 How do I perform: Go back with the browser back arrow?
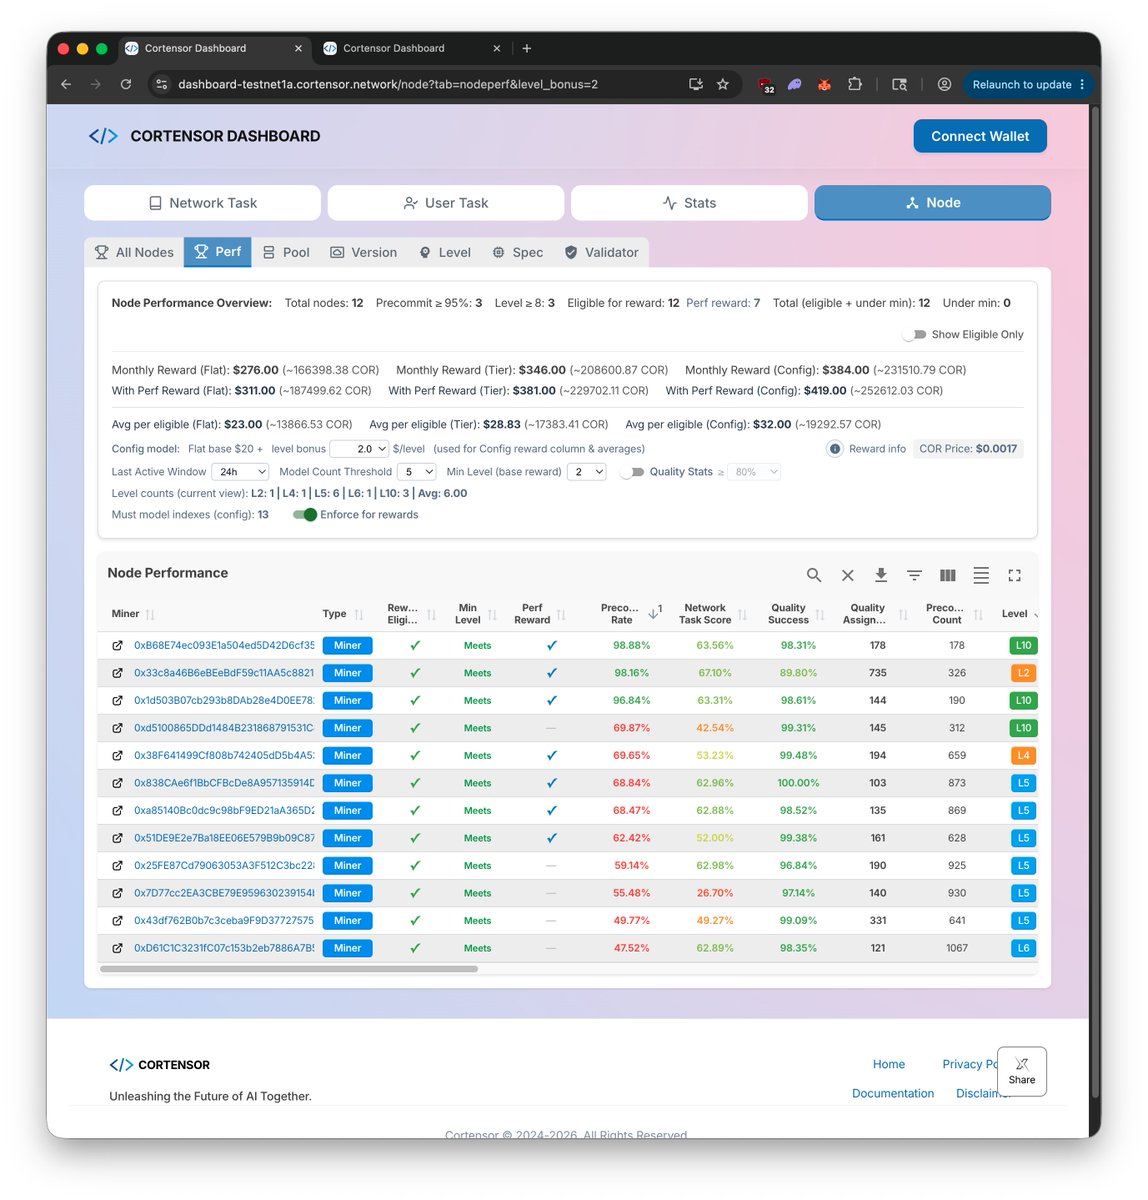66,85
